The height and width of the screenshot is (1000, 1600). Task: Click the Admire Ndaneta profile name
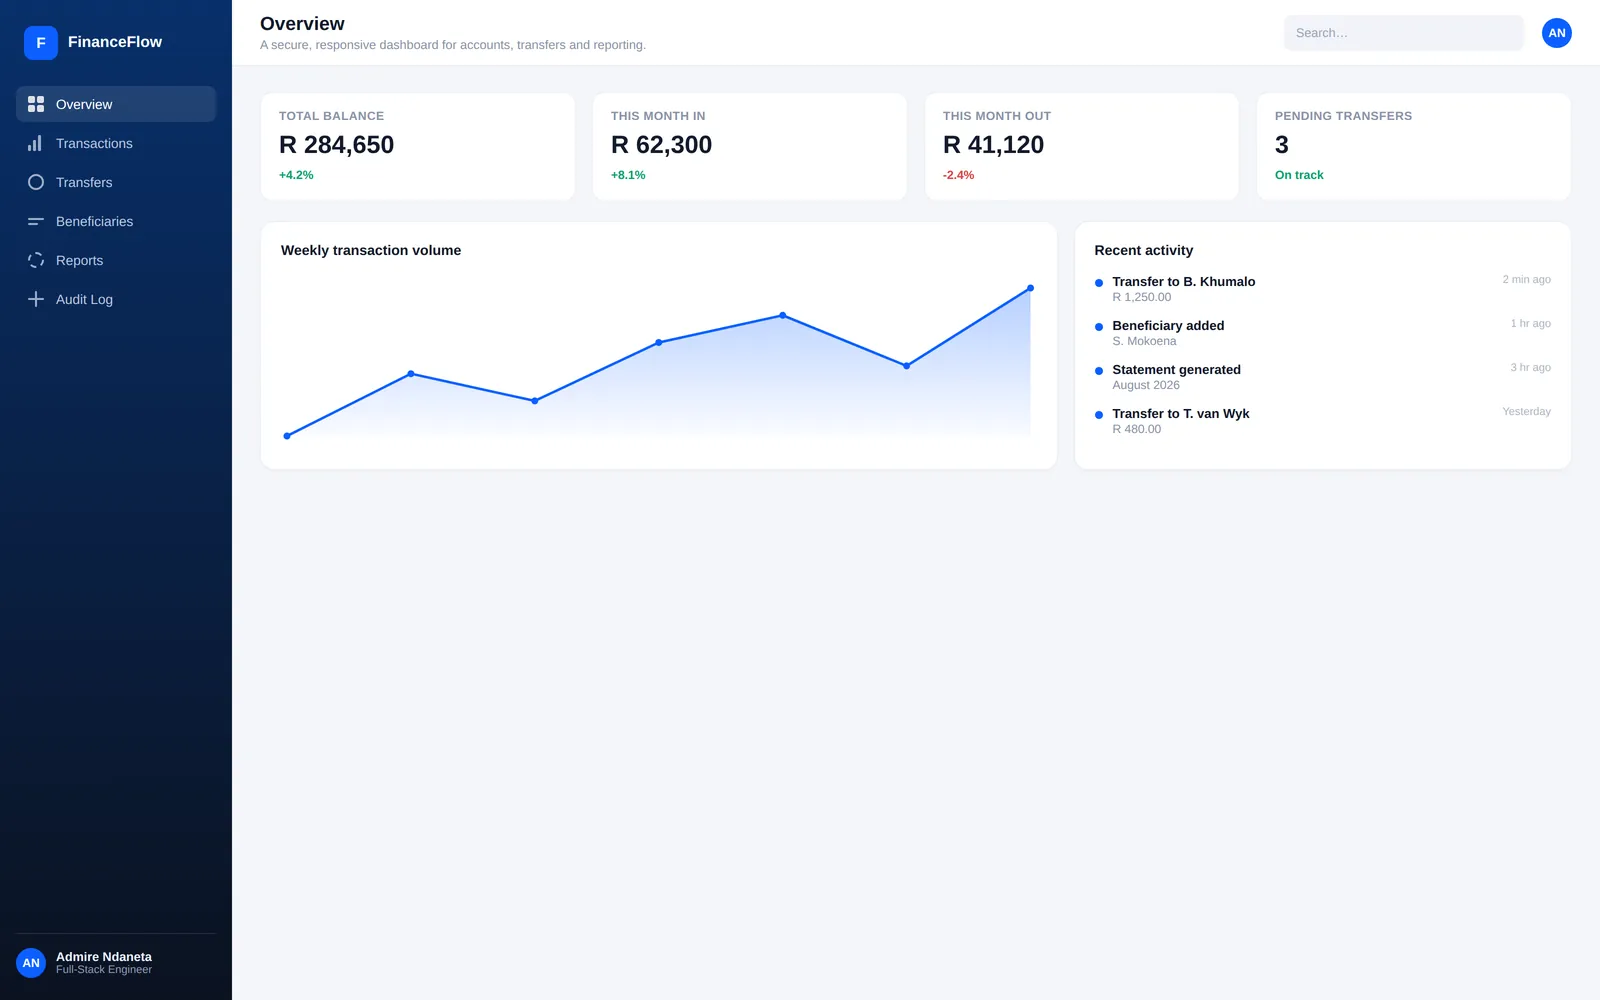(x=104, y=957)
